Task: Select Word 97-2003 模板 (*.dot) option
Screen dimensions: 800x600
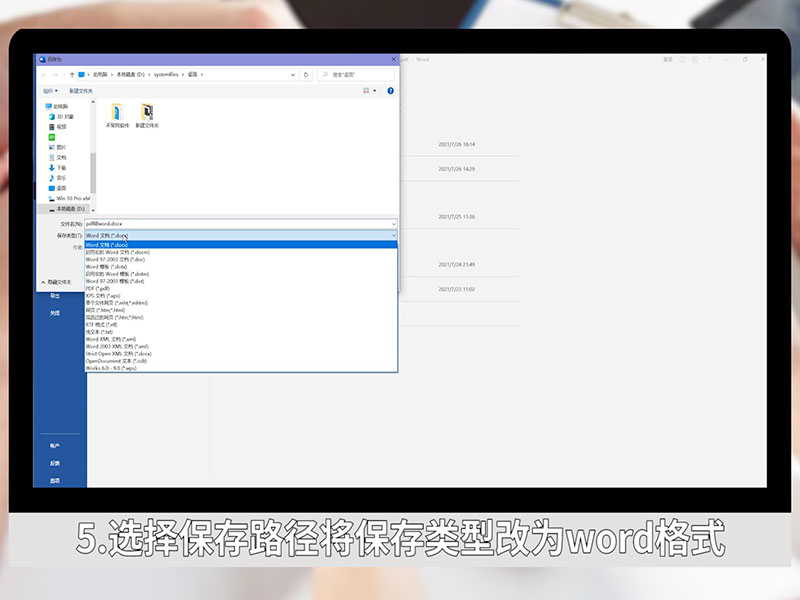Action: 241,281
